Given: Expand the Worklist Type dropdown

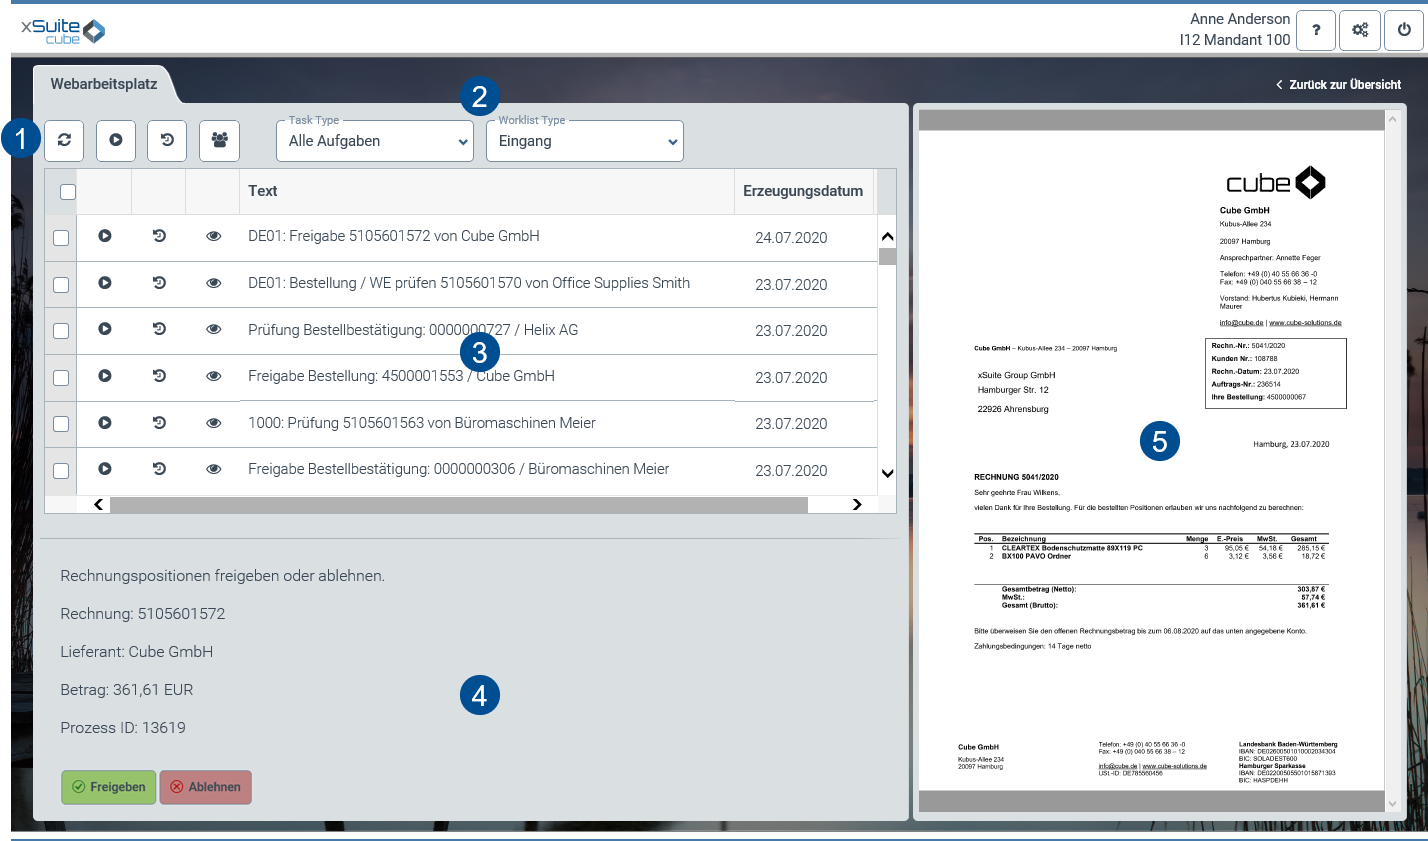Looking at the screenshot, I should (x=585, y=141).
